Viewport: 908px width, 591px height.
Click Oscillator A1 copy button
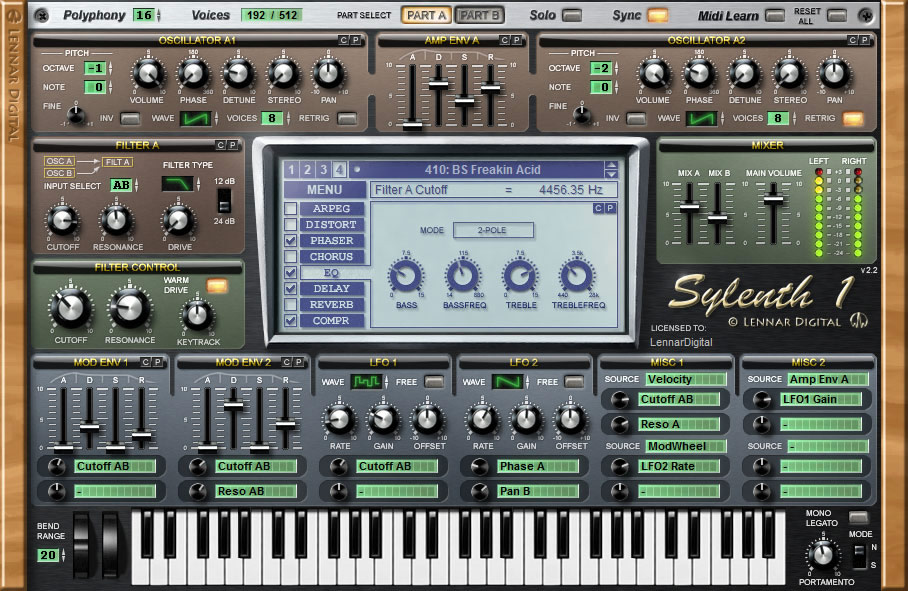(x=344, y=40)
